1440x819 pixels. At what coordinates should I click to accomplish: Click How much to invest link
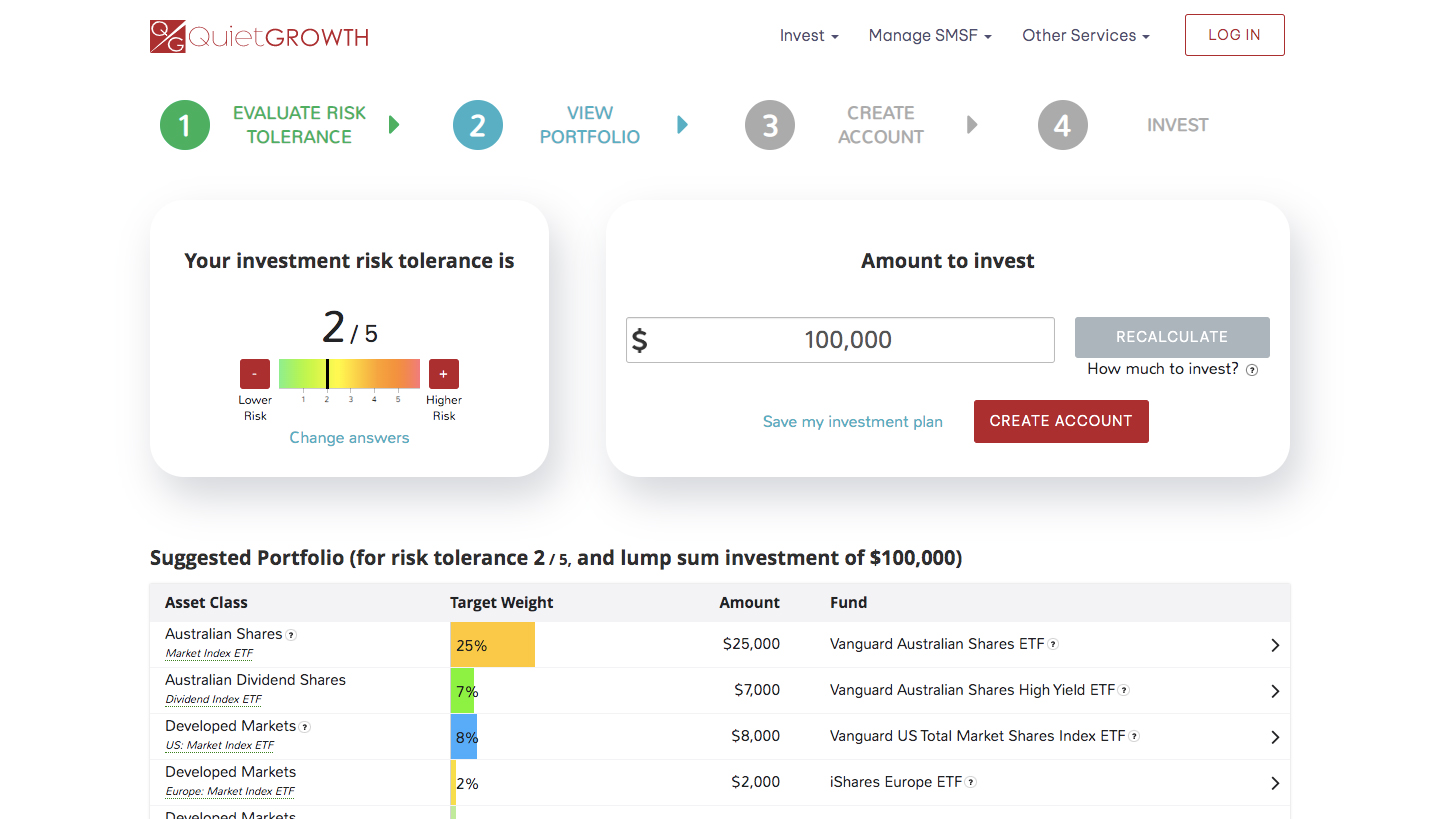(x=1163, y=369)
